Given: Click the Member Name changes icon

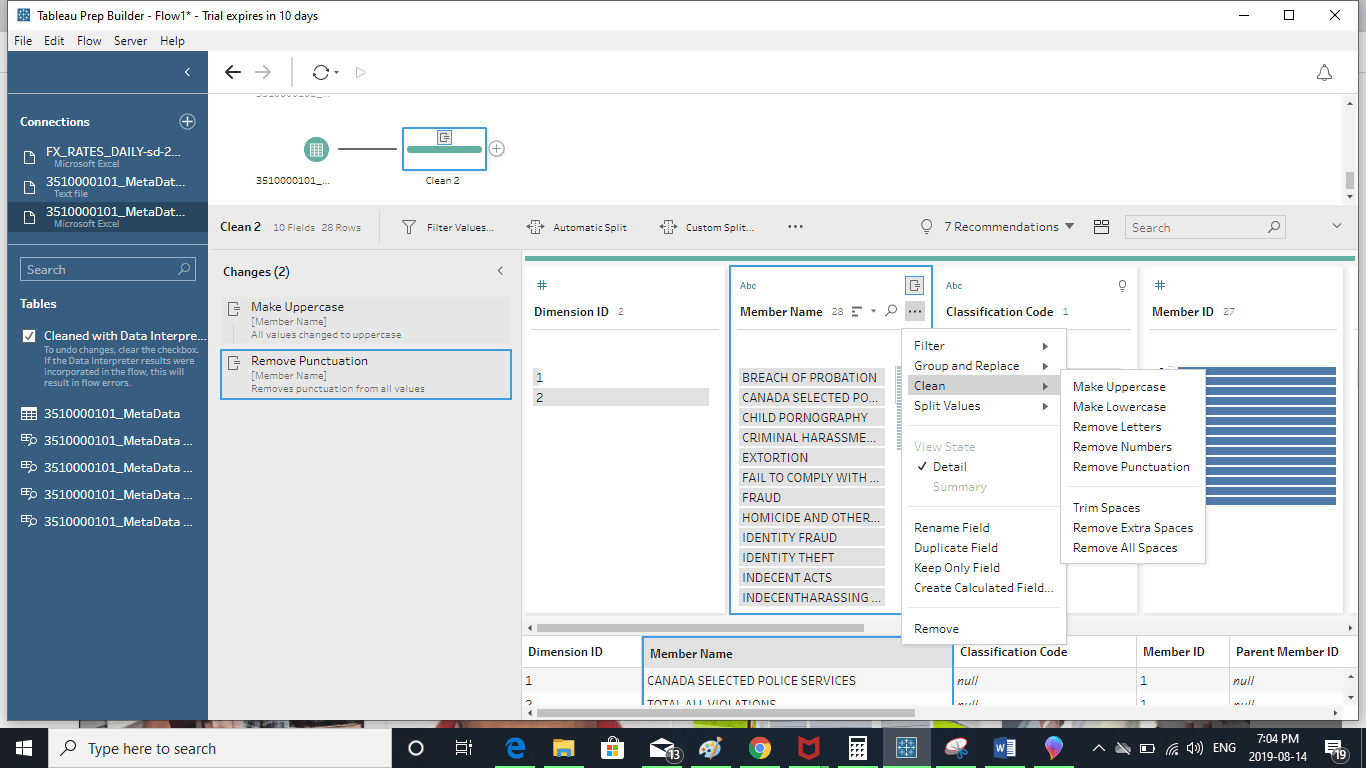Looking at the screenshot, I should click(x=914, y=285).
